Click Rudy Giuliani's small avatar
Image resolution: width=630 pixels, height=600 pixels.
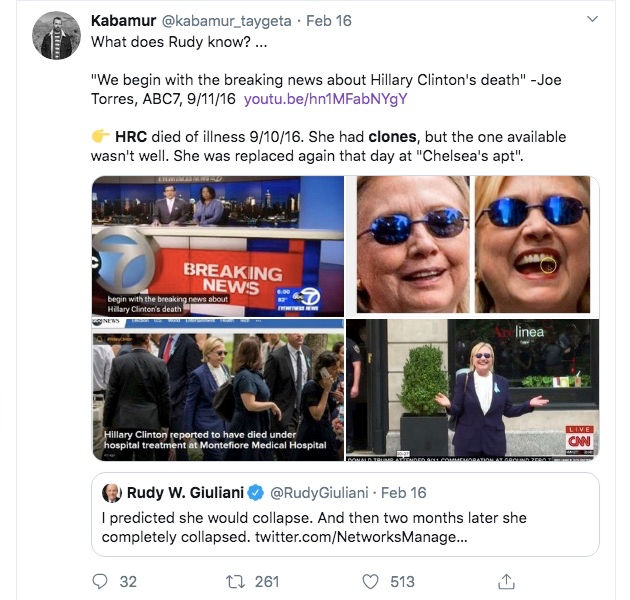coord(112,493)
